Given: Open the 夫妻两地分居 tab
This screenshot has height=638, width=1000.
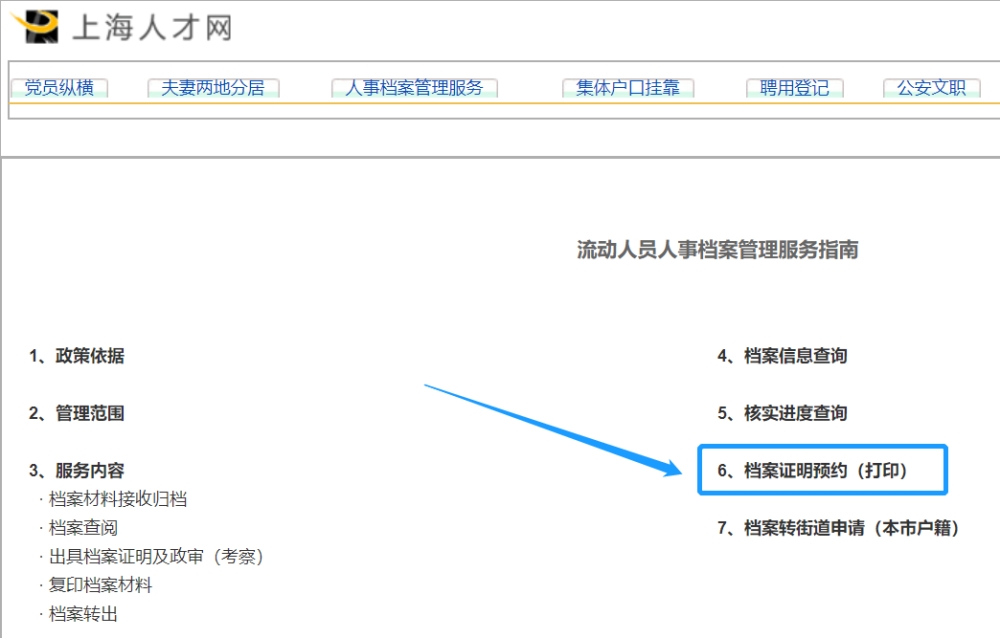Looking at the screenshot, I should (x=213, y=88).
